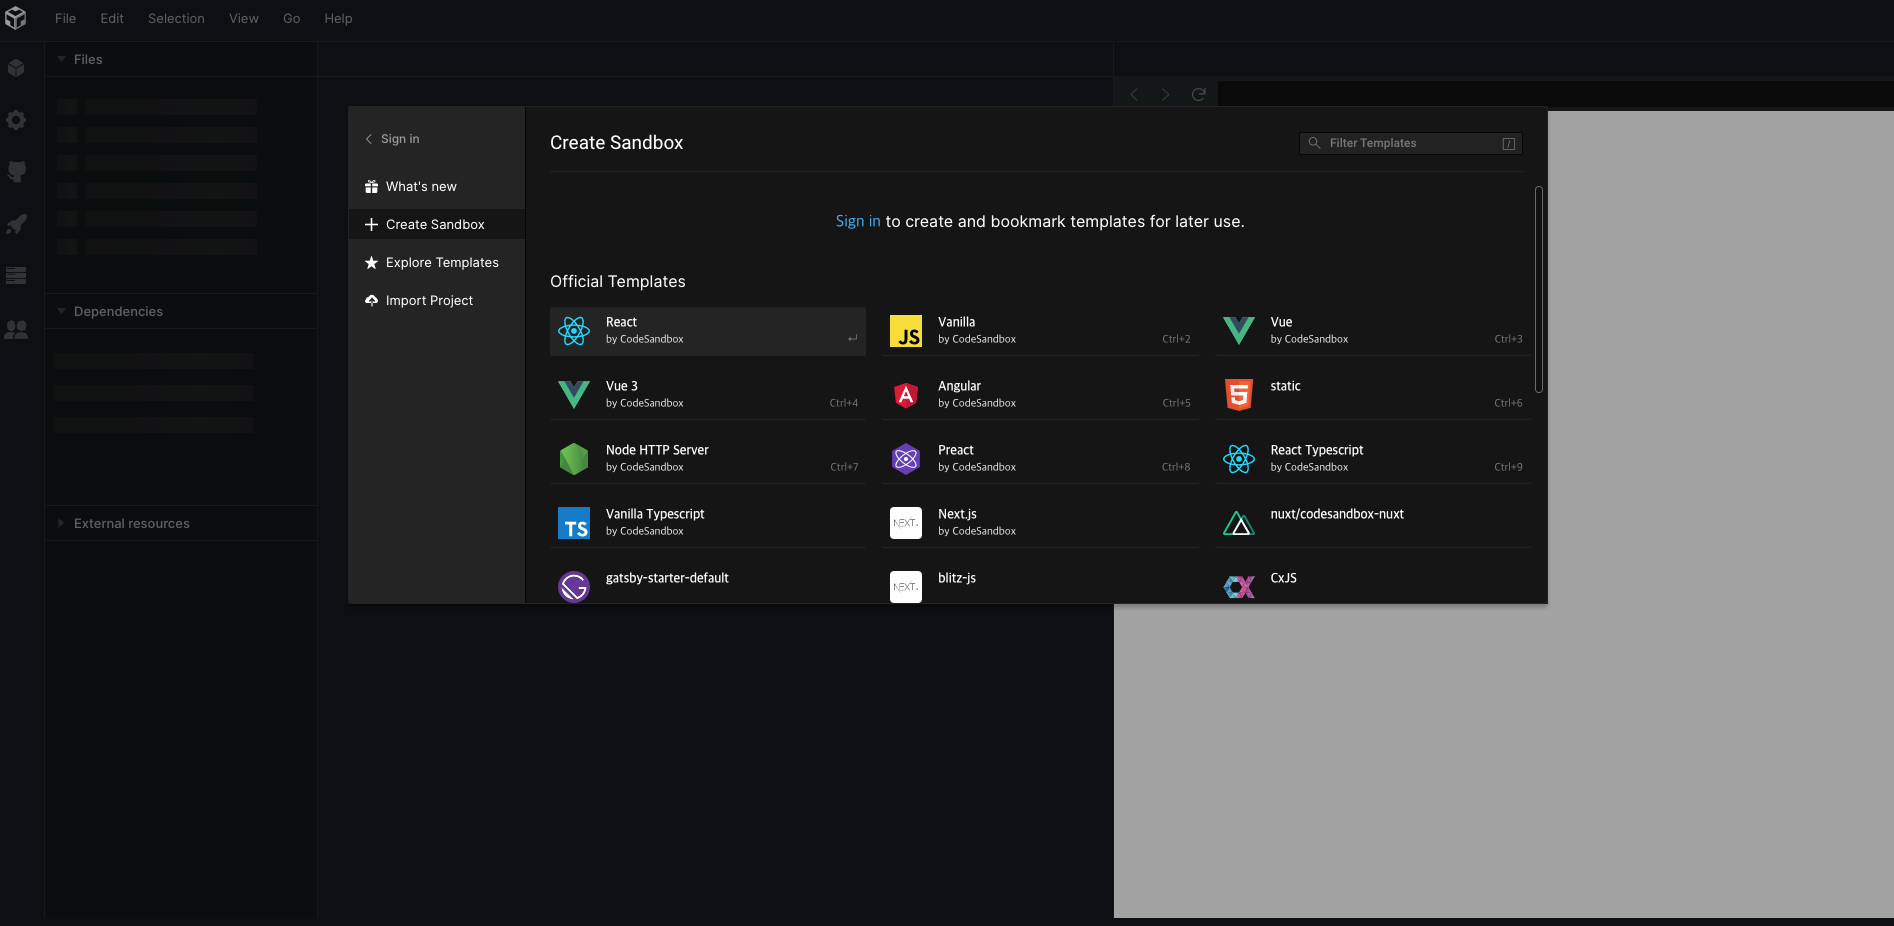Open the Live collaboration people icon
The image size is (1894, 926).
click(16, 329)
